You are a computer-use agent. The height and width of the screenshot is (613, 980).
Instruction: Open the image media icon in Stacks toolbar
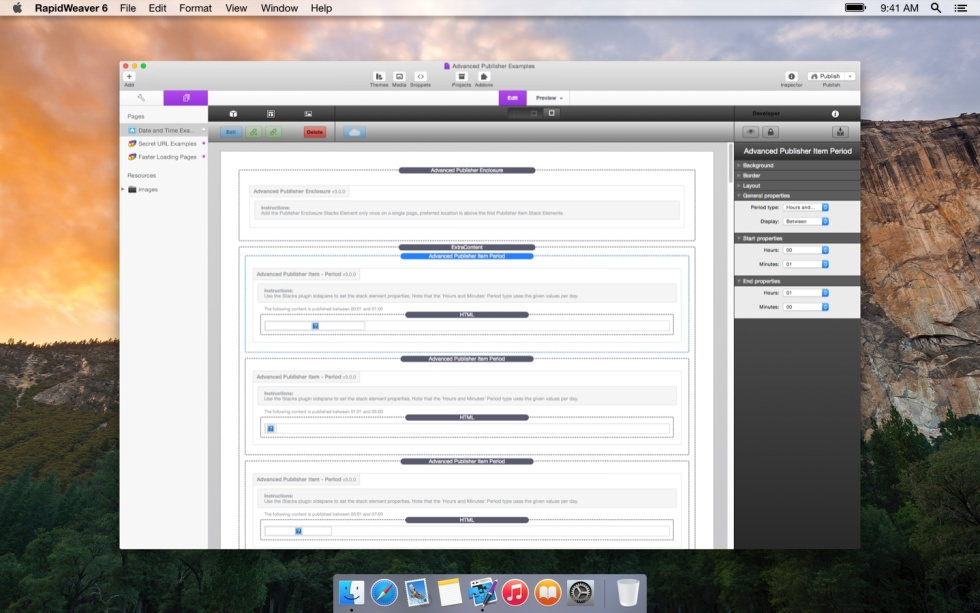308,114
